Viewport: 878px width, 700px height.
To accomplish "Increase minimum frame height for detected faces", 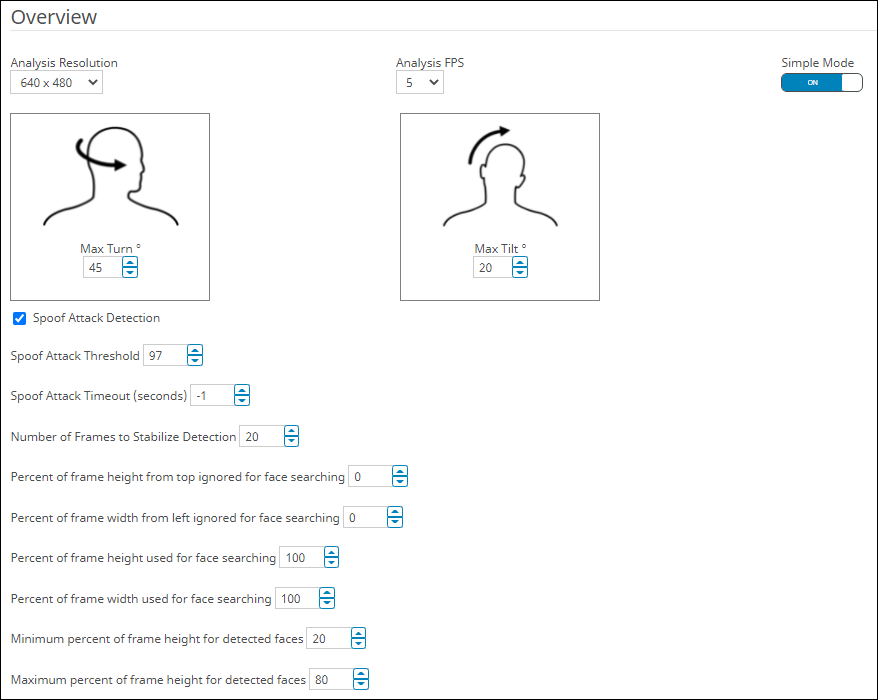I will pyautogui.click(x=358, y=633).
